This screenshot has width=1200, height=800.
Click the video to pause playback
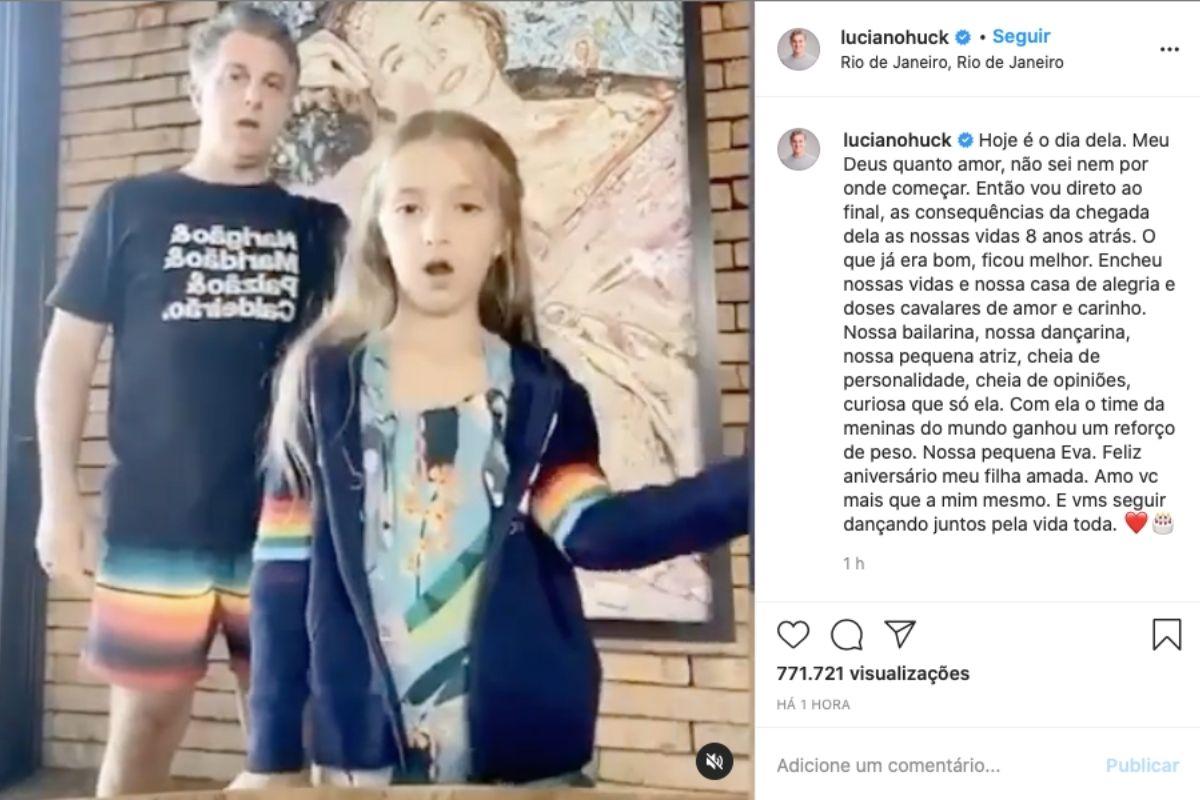(375, 400)
